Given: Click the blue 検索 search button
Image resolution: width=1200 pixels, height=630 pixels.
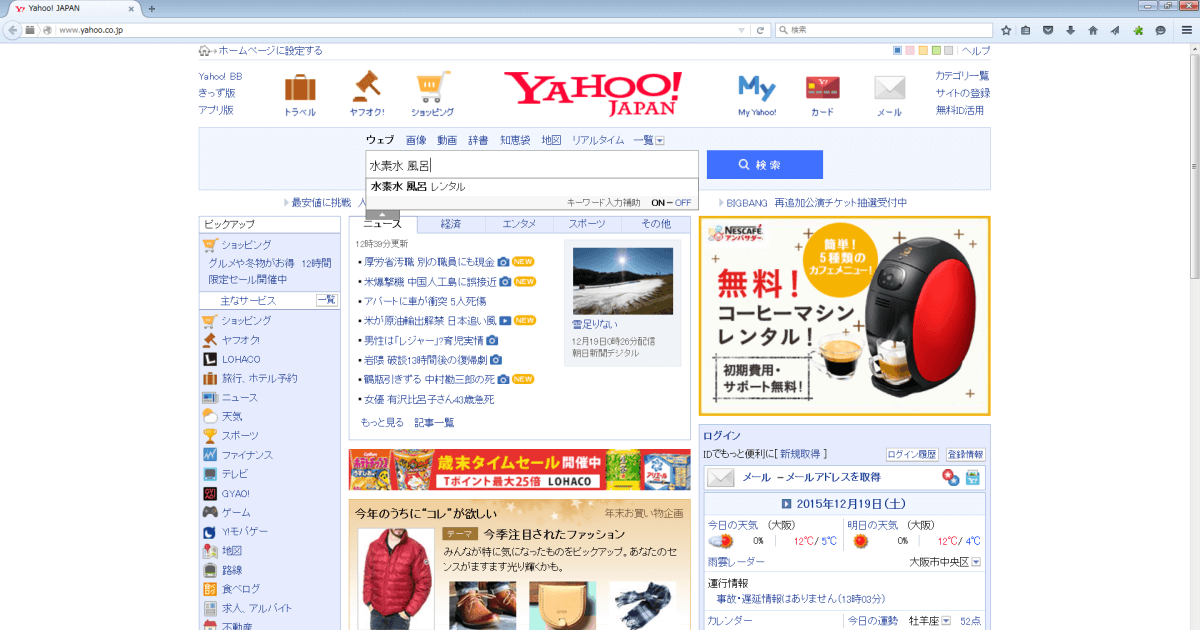Looking at the screenshot, I should coord(765,165).
